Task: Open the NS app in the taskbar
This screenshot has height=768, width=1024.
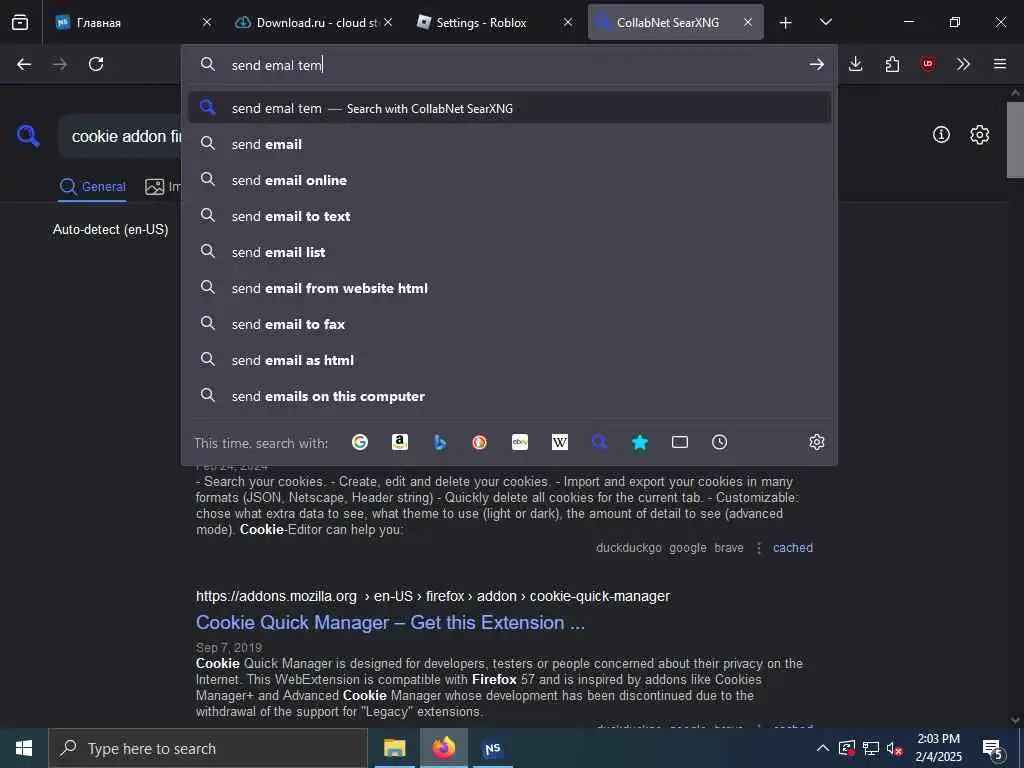Action: tap(493, 748)
